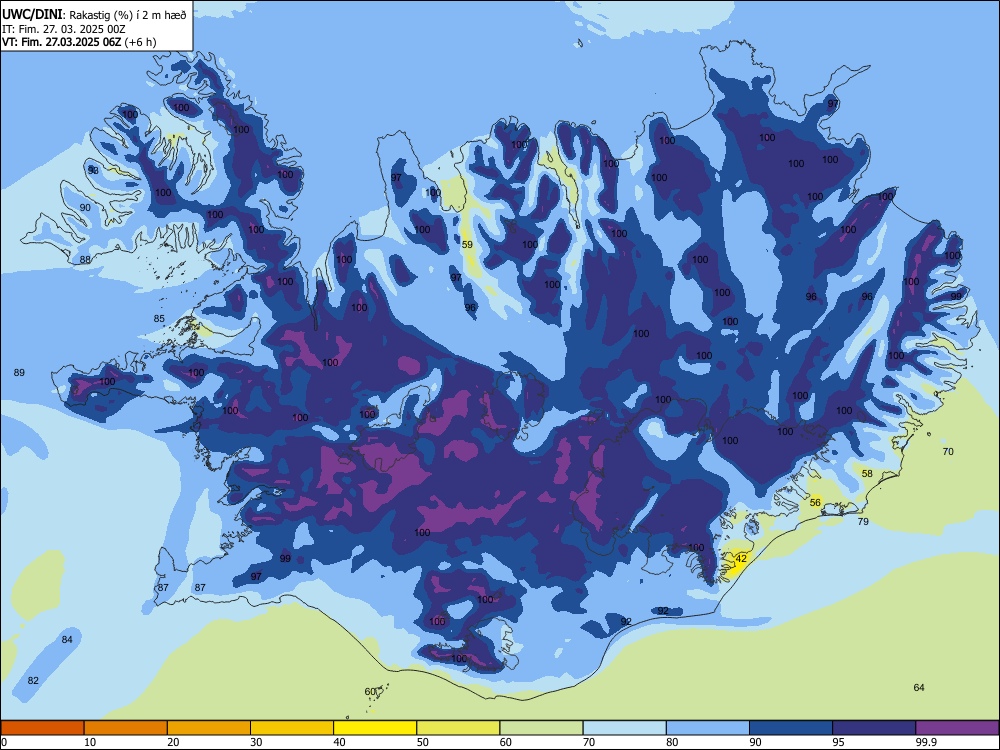Select the 85 value in the western bay
The width and height of the screenshot is (1000, 750).
(x=159, y=319)
